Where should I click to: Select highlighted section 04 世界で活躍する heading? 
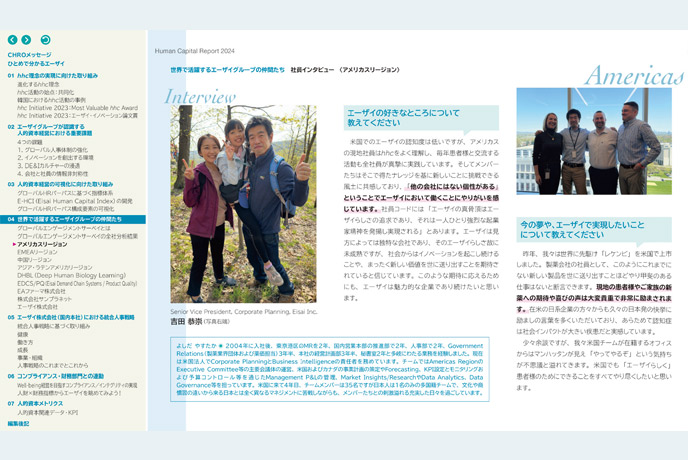pyautogui.click(x=73, y=219)
